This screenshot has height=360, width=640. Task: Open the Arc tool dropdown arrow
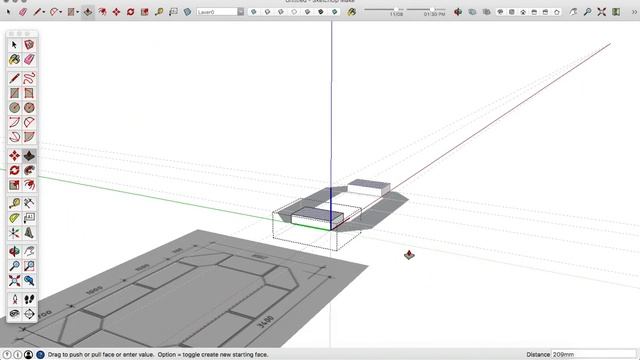[x=60, y=12]
